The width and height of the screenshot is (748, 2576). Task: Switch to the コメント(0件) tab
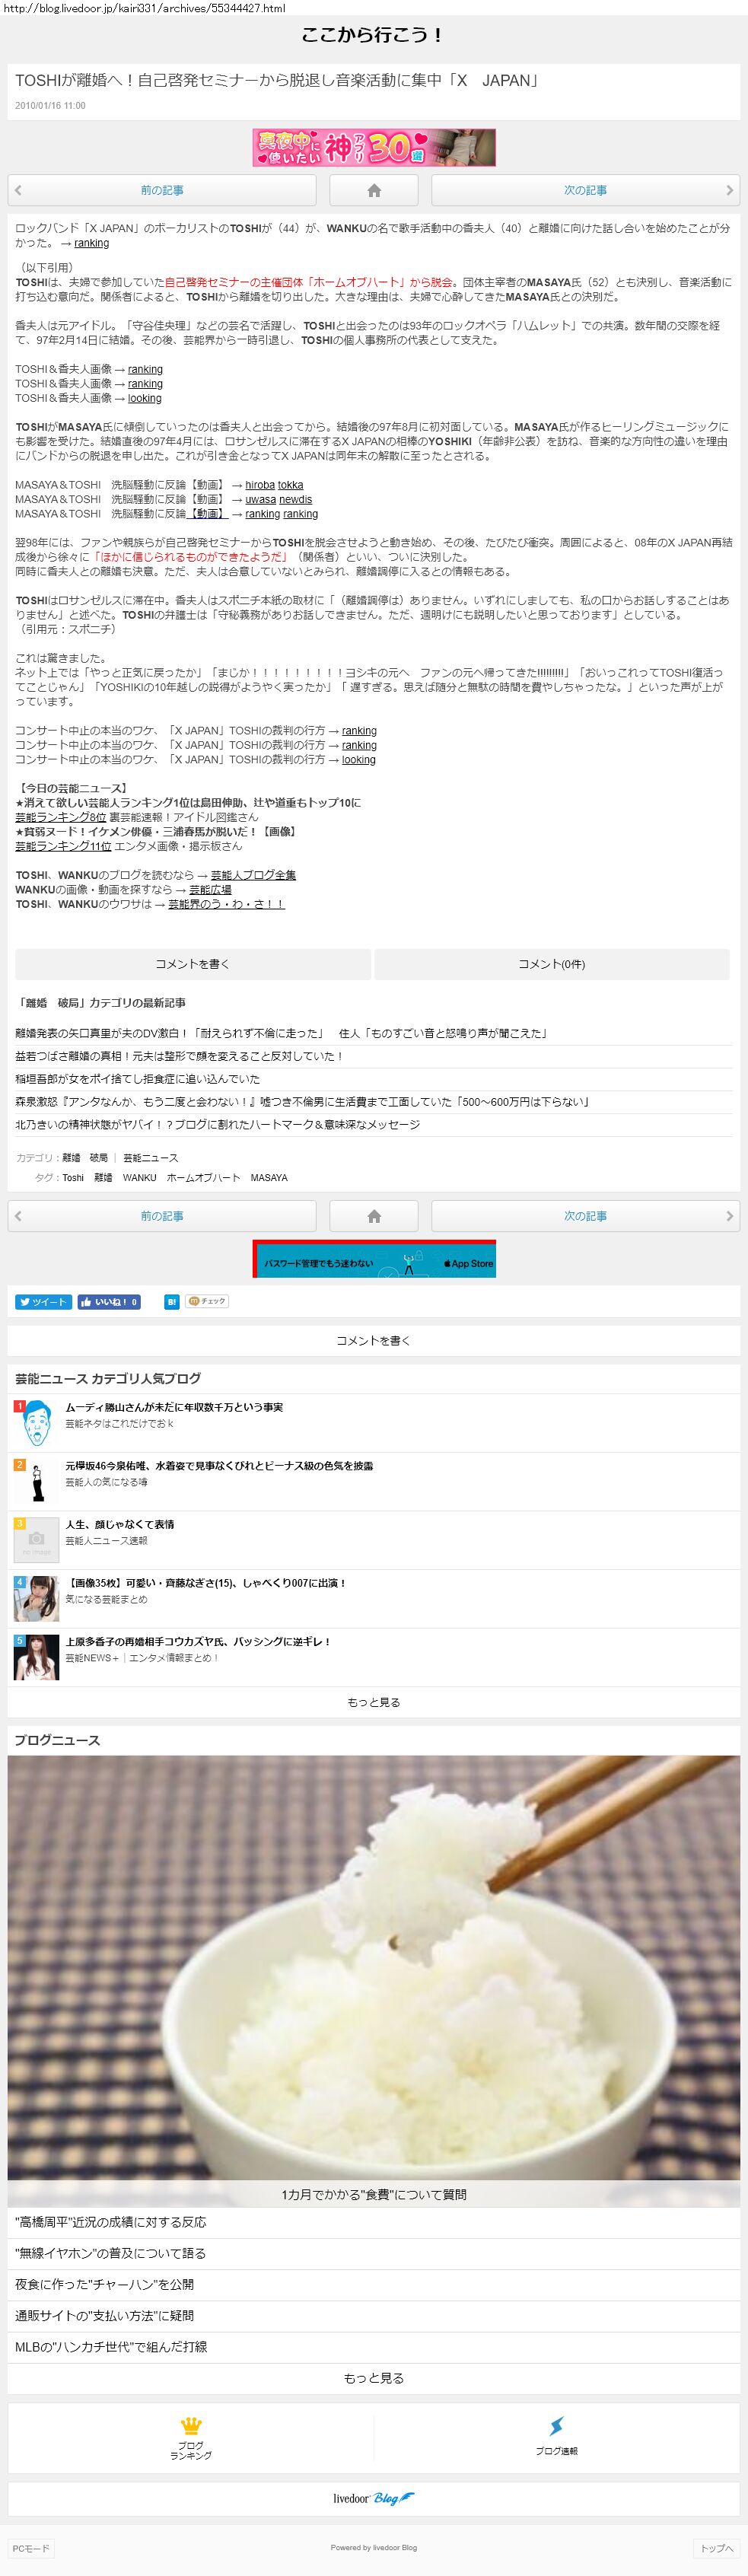pos(551,964)
